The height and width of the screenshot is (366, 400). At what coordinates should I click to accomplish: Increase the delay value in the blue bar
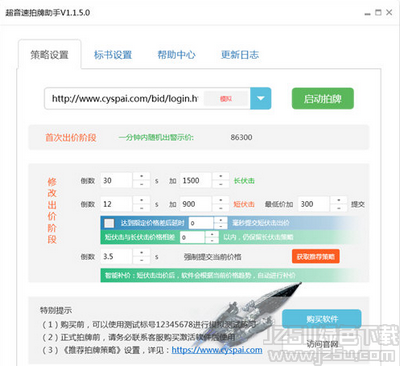220,220
